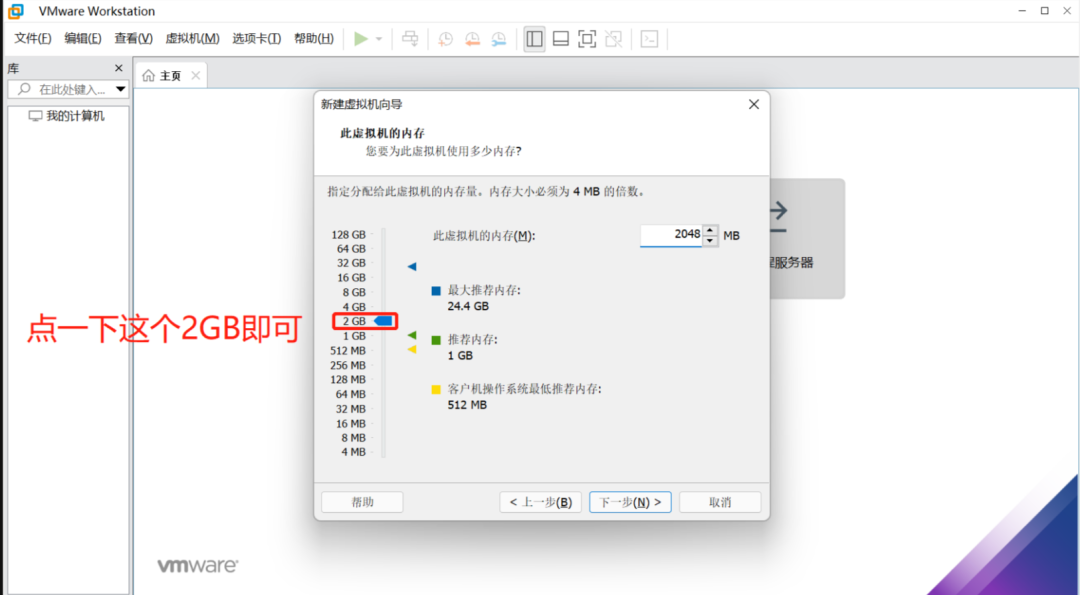Click the connect to remote server tile

click(x=807, y=238)
